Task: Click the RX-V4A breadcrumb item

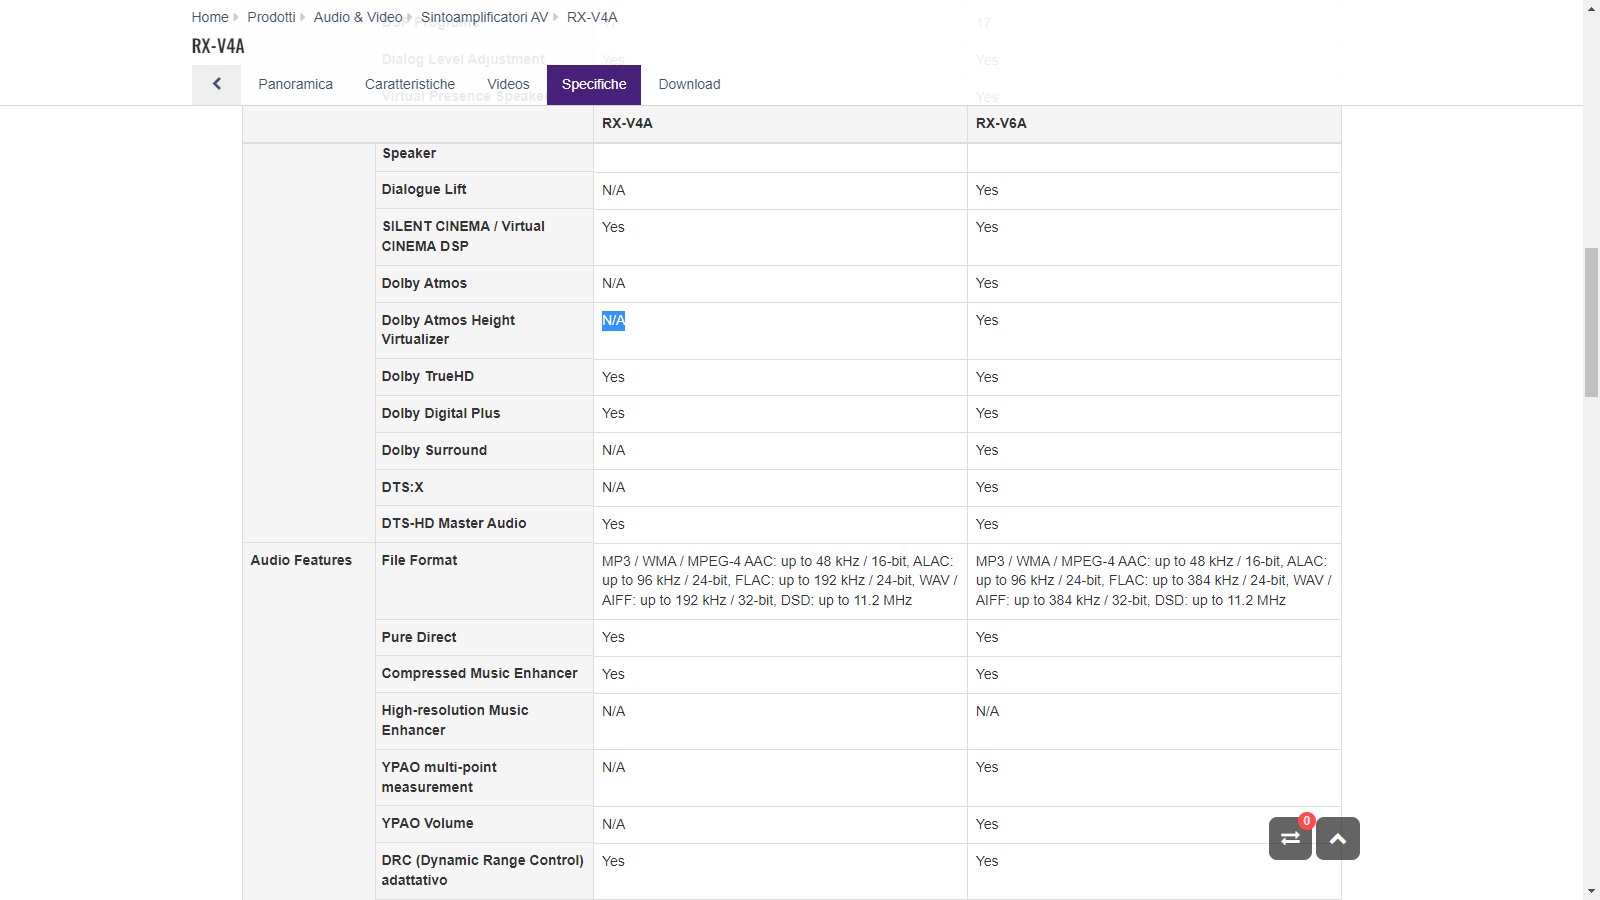Action: (592, 17)
